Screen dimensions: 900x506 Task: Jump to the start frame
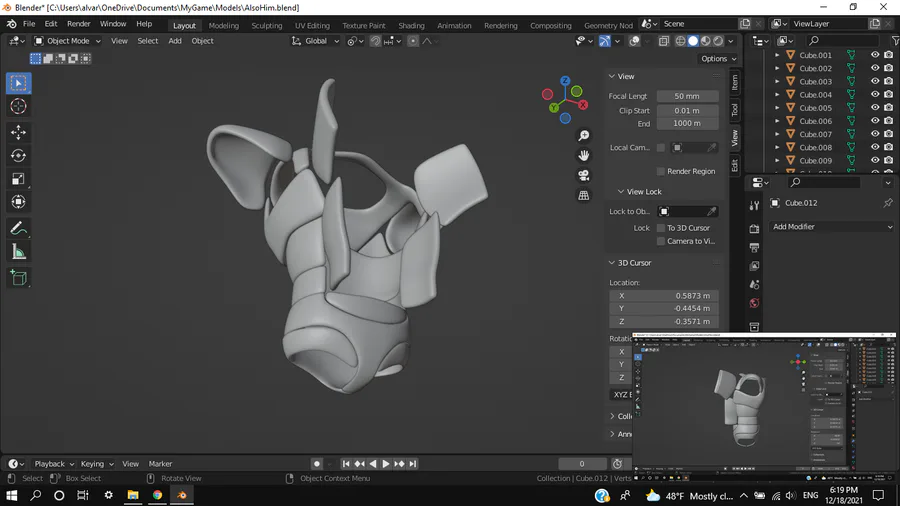click(x=346, y=464)
